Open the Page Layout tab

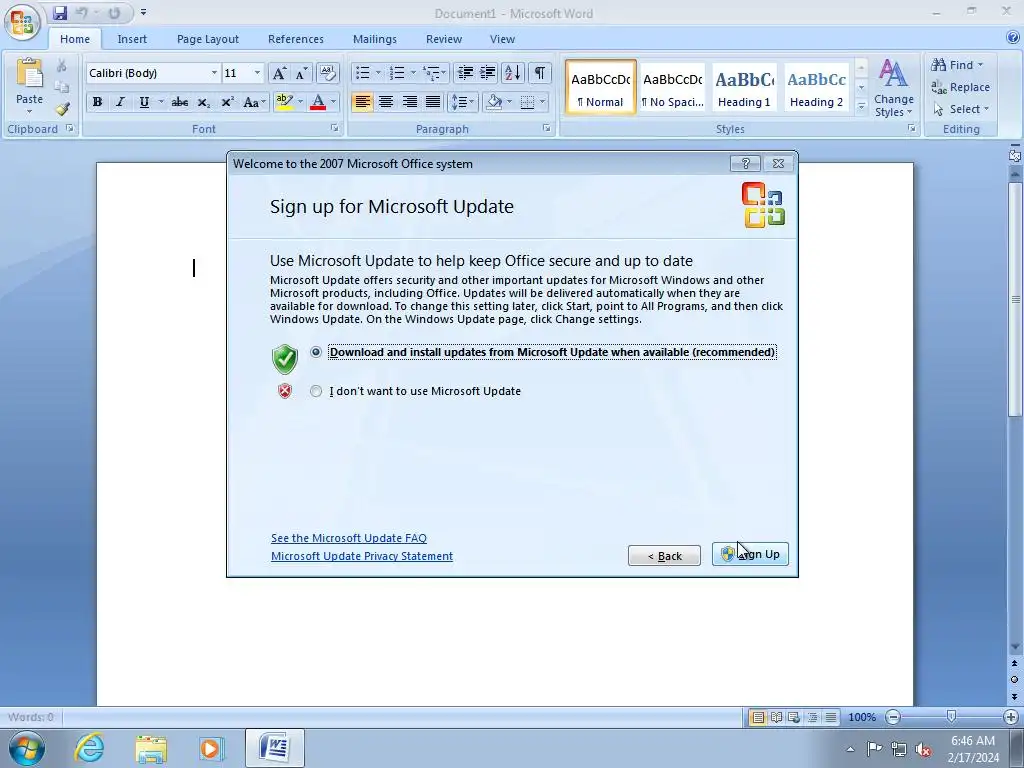point(208,39)
